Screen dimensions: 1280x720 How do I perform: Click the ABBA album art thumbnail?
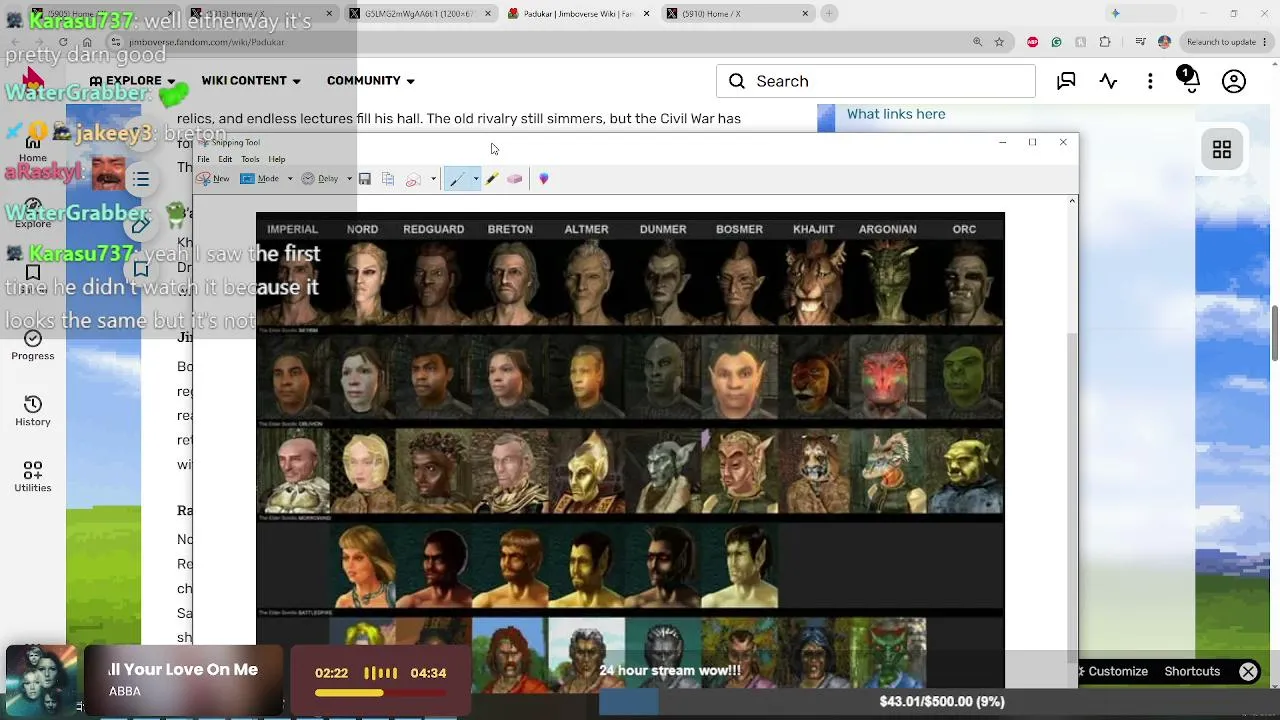pos(42,681)
